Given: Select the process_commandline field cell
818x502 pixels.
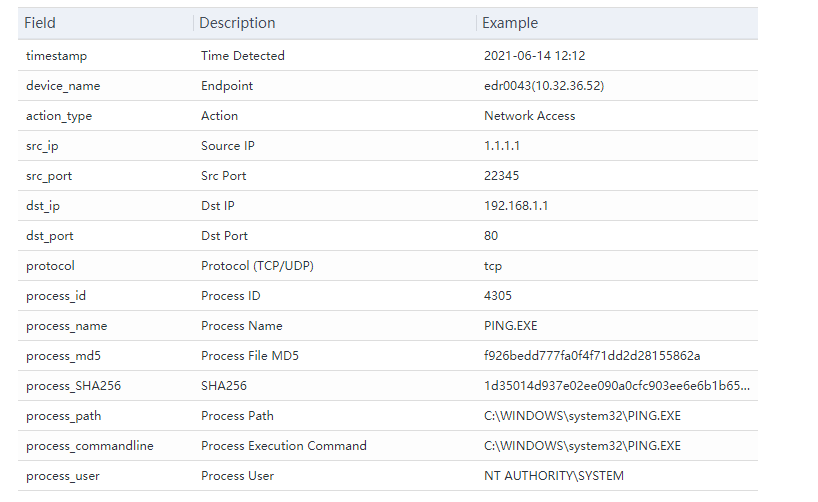Looking at the screenshot, I should click(x=89, y=446).
